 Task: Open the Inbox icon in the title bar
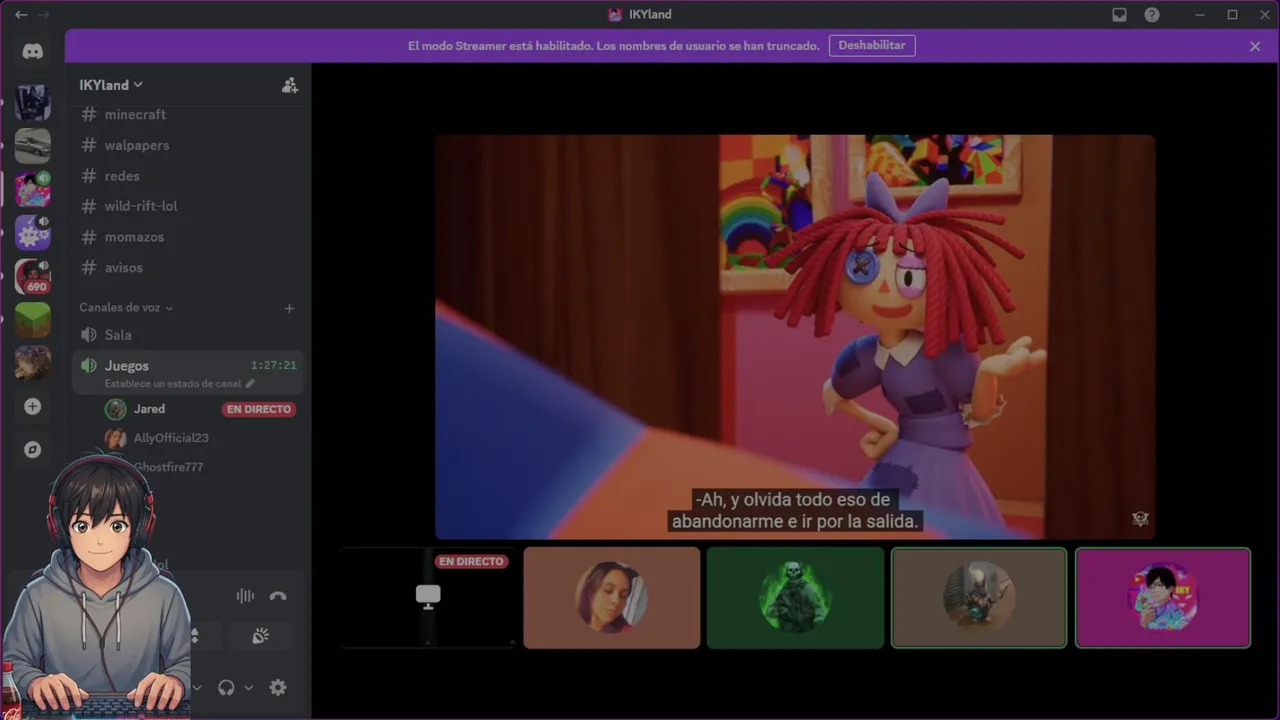click(1120, 15)
